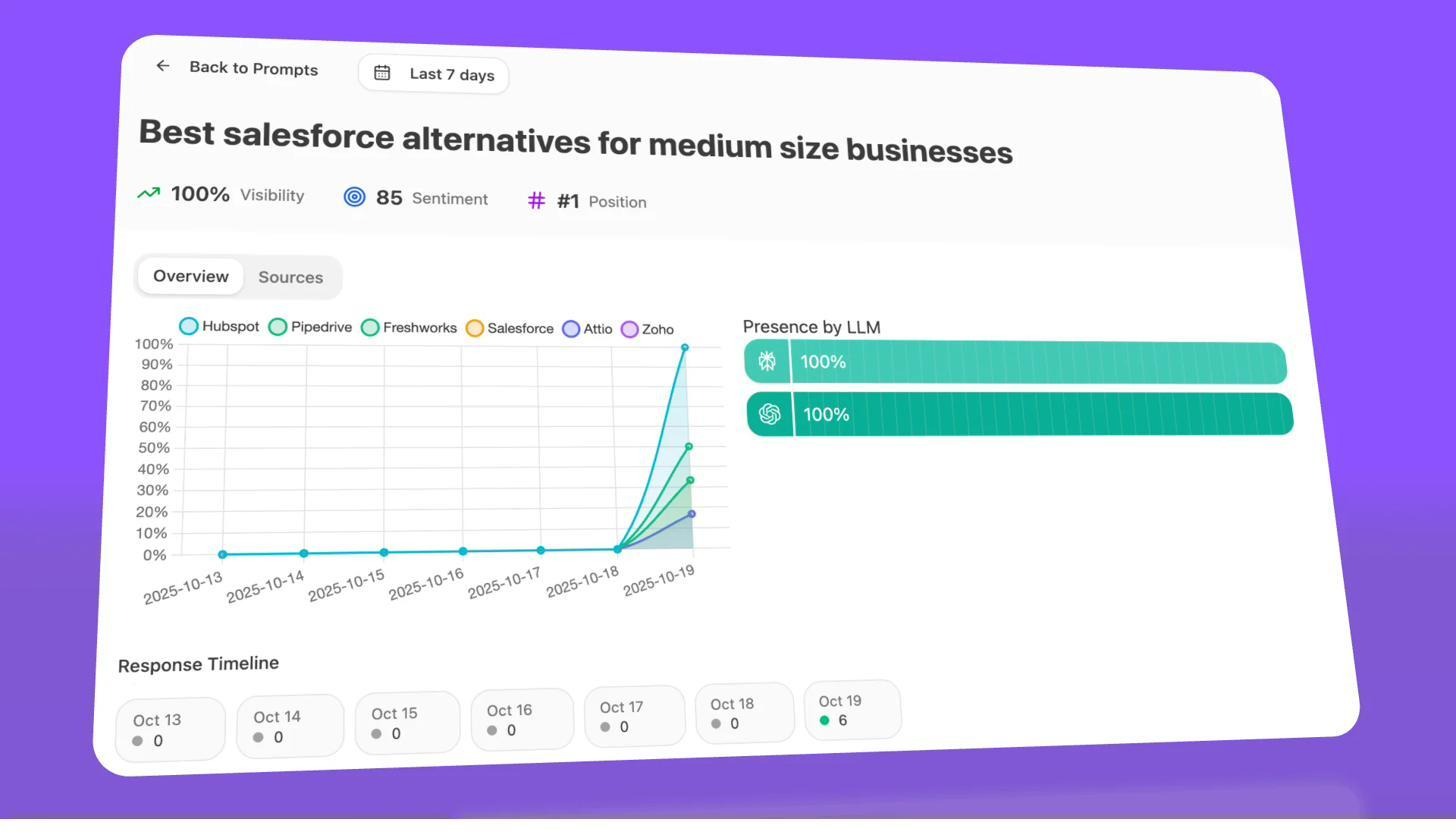Open the Last 7 days date range selector
The image size is (1456, 840).
(x=433, y=73)
